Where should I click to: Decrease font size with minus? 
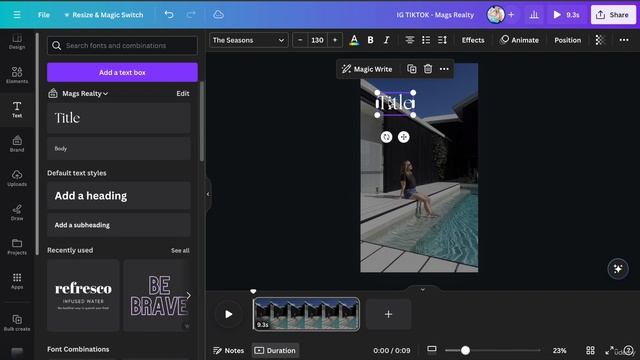point(300,40)
